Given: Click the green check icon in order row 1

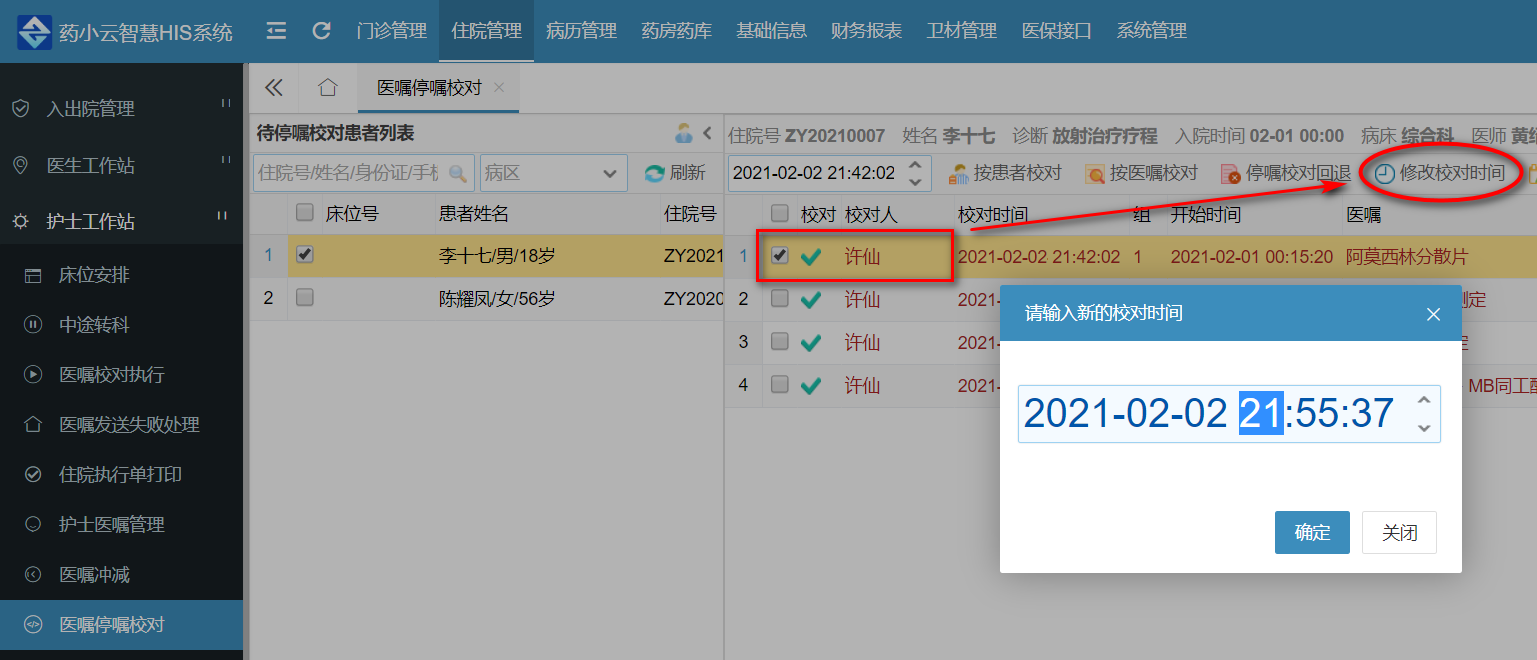Looking at the screenshot, I should pos(811,257).
